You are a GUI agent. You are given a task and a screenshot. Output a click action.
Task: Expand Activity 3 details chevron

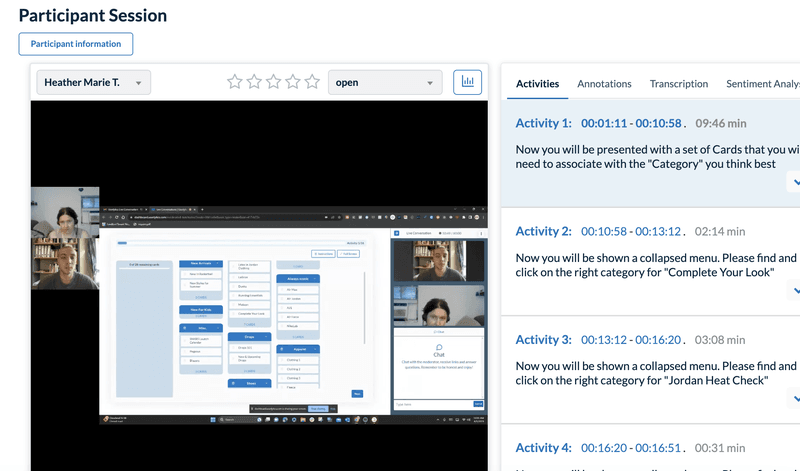pyautogui.click(x=795, y=398)
